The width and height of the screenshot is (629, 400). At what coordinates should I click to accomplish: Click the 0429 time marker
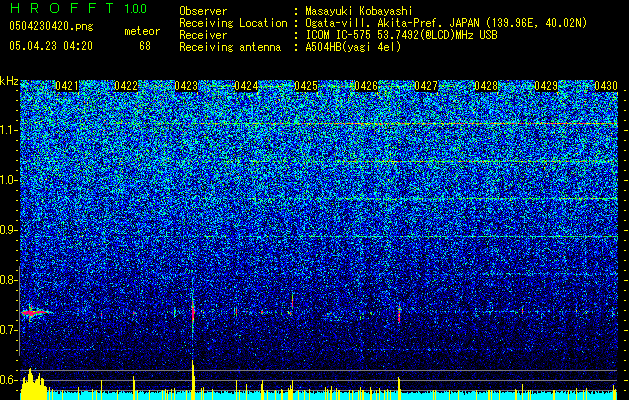tap(546, 86)
